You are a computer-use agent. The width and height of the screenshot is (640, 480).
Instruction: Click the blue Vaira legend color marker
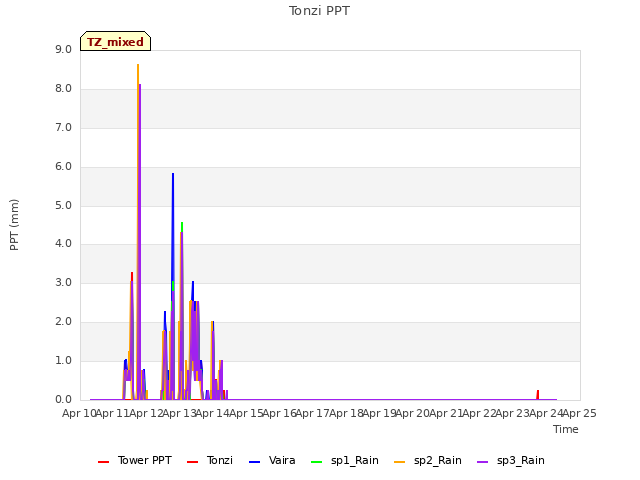point(254,462)
